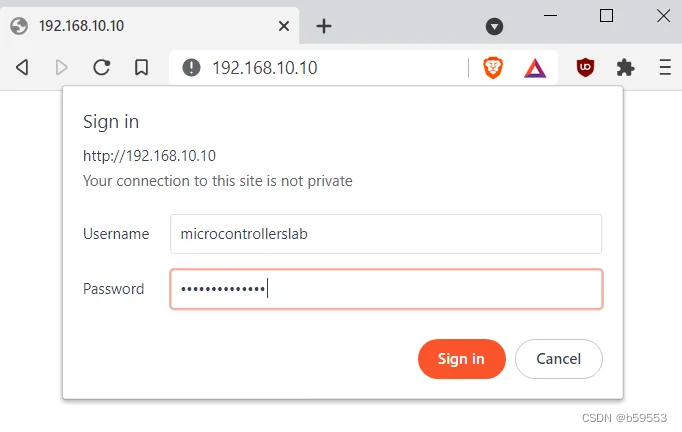Open the Brave main menu

[x=665, y=67]
